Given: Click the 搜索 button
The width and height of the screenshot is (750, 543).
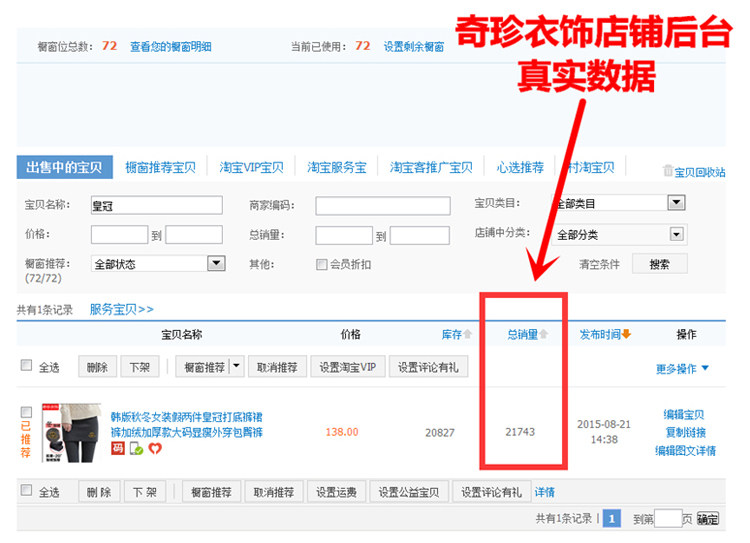Looking at the screenshot, I should pyautogui.click(x=660, y=264).
